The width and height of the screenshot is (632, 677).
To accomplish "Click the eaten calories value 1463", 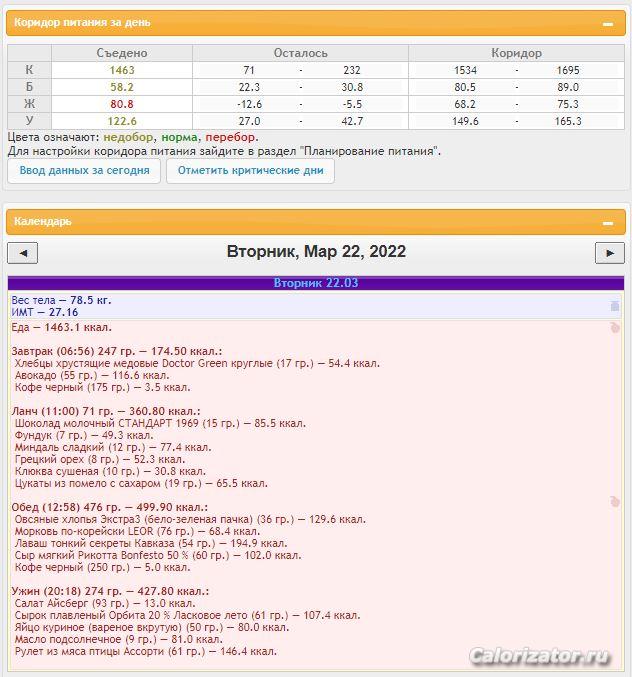I will [x=122, y=71].
